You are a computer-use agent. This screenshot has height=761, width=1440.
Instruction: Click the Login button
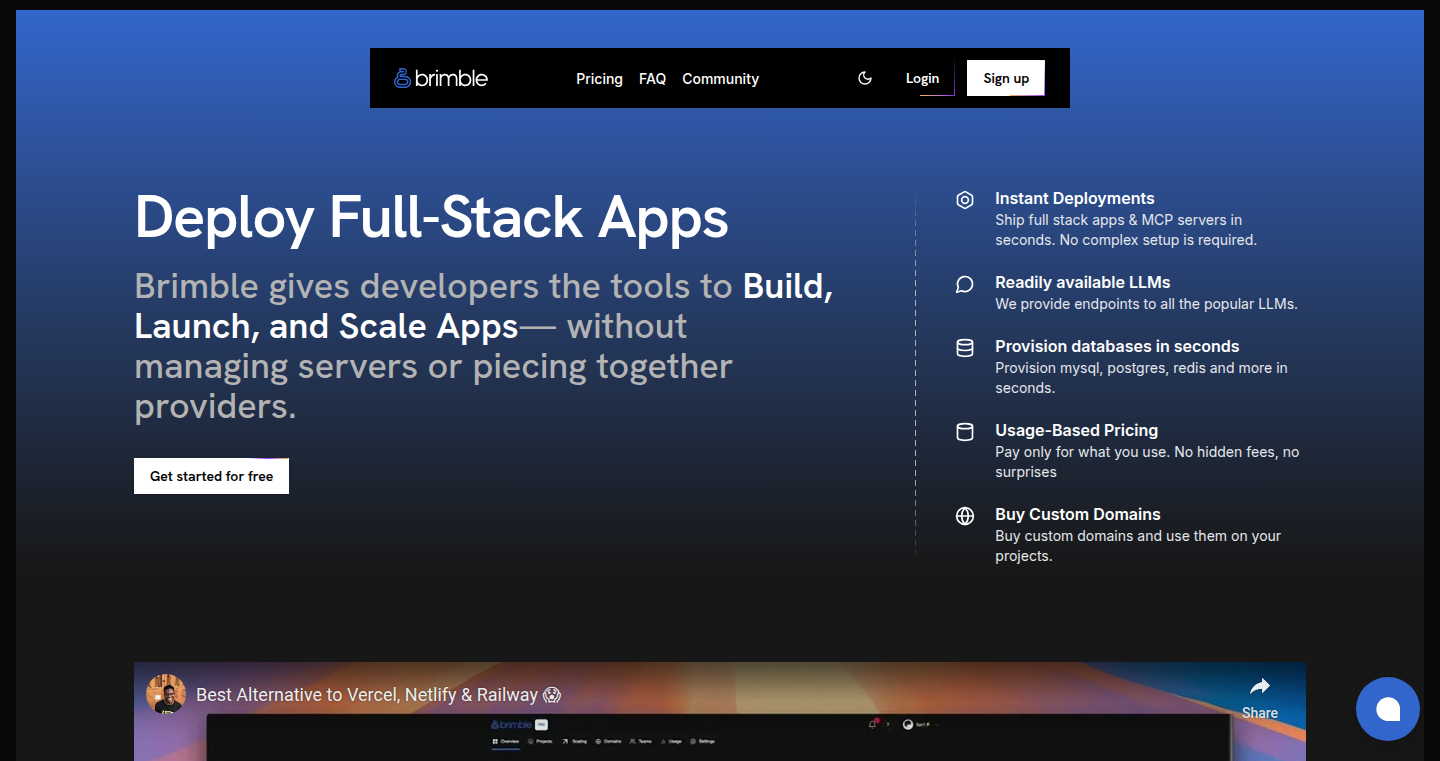pos(922,78)
